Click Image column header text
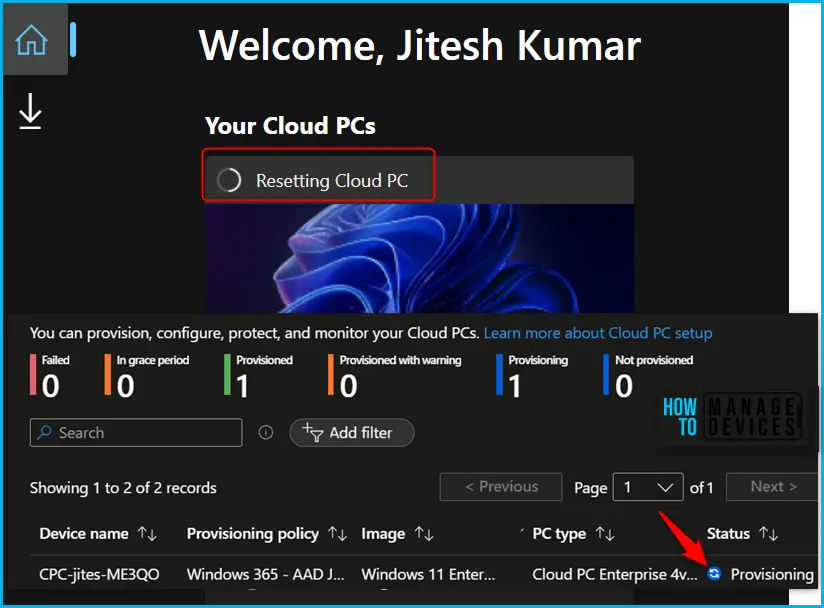The image size is (824, 608). click(x=383, y=534)
